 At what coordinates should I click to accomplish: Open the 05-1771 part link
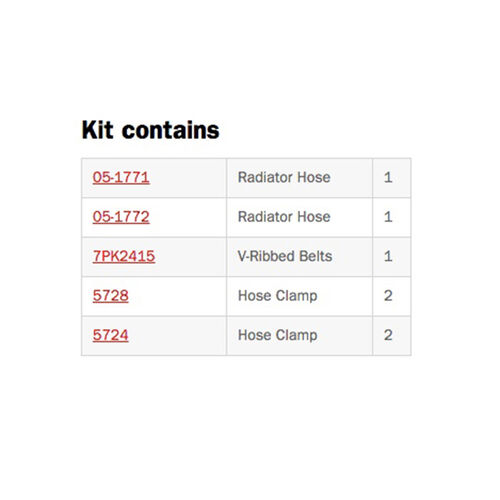(121, 177)
